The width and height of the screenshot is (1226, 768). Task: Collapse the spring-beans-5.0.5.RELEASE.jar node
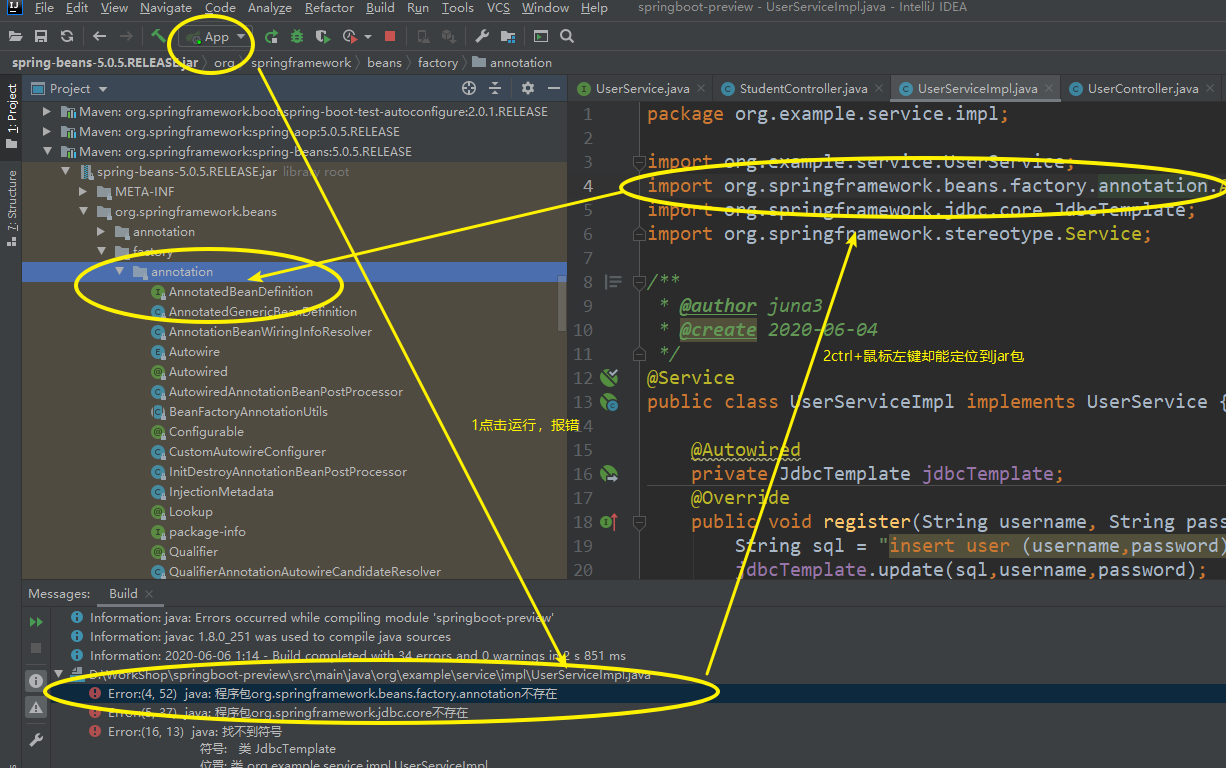[67, 171]
